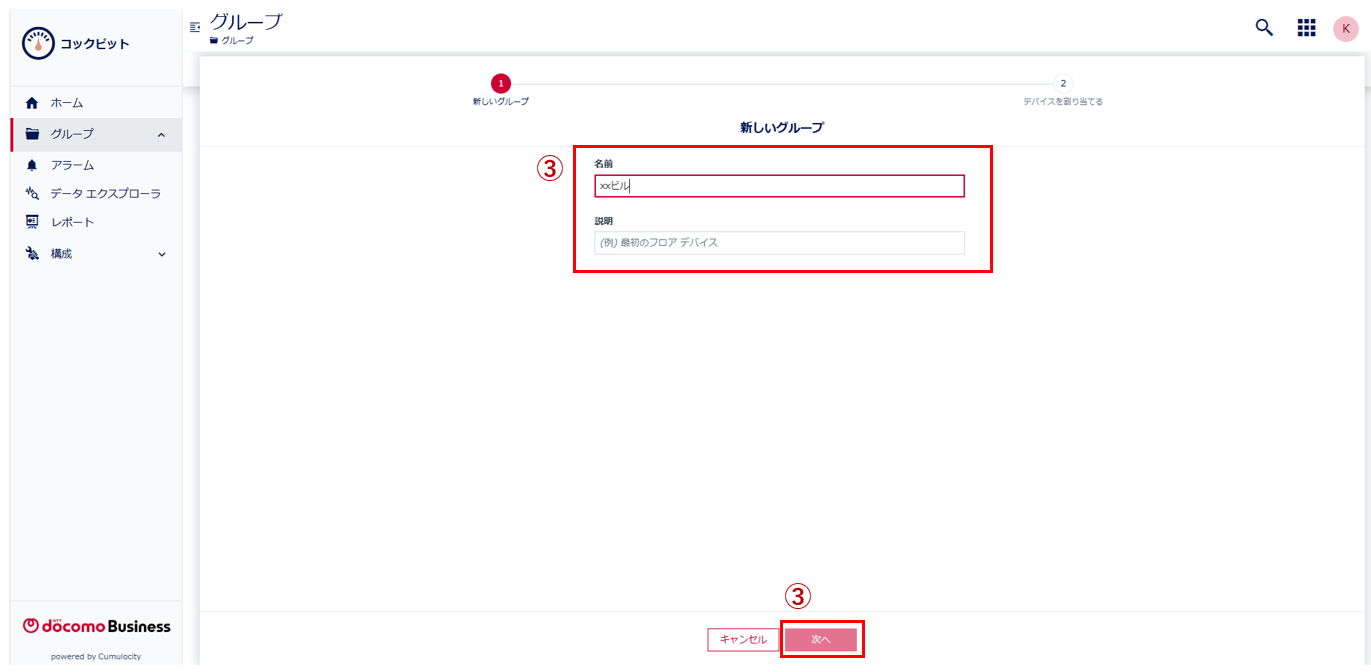
Task: Open the application switcher grid icon
Action: (1306, 28)
